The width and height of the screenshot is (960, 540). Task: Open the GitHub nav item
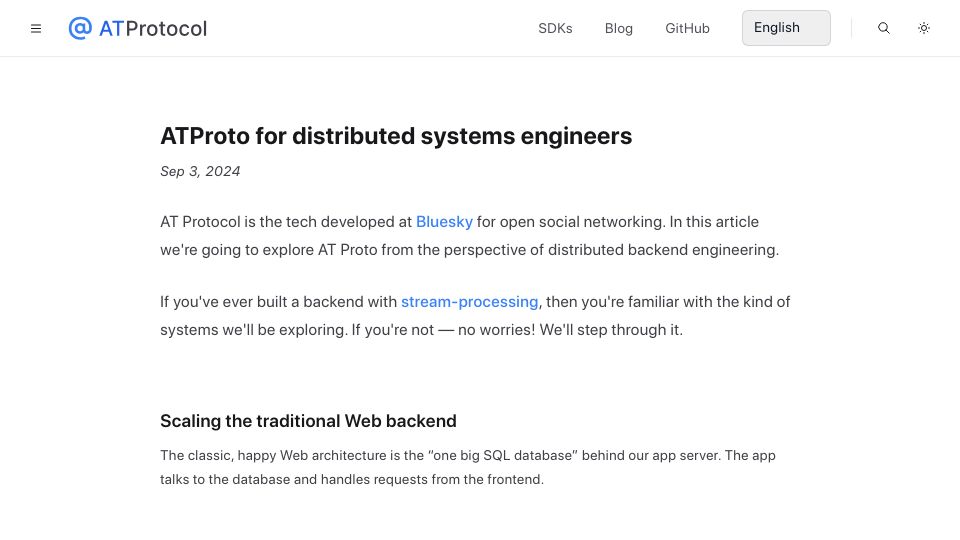point(687,28)
